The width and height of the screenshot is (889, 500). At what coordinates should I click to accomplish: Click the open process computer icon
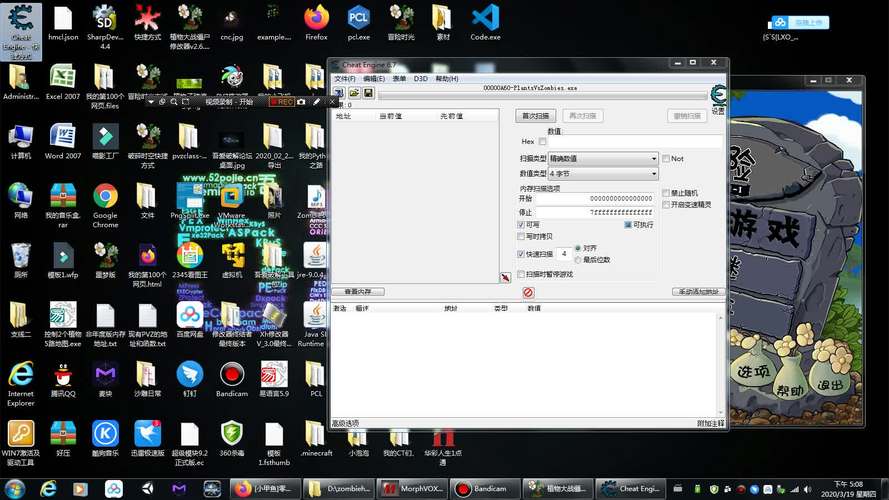tap(339, 93)
